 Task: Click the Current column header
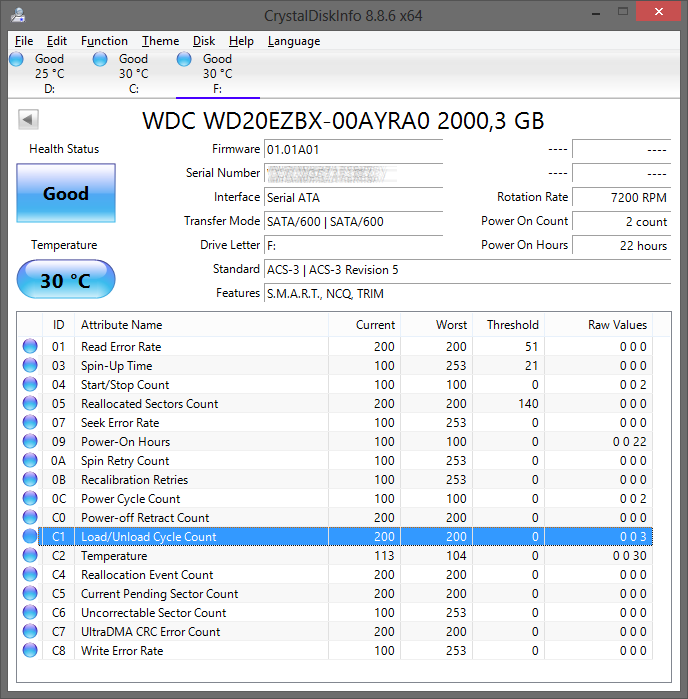point(364,325)
